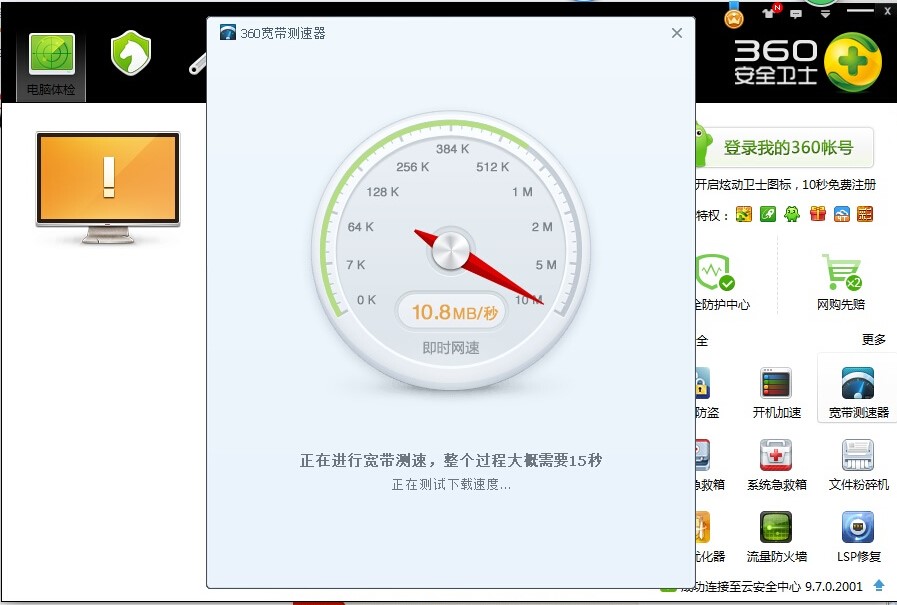The width and height of the screenshot is (897, 605).
Task: Click the 10.8MB/秒 speed readout
Action: [x=454, y=312]
